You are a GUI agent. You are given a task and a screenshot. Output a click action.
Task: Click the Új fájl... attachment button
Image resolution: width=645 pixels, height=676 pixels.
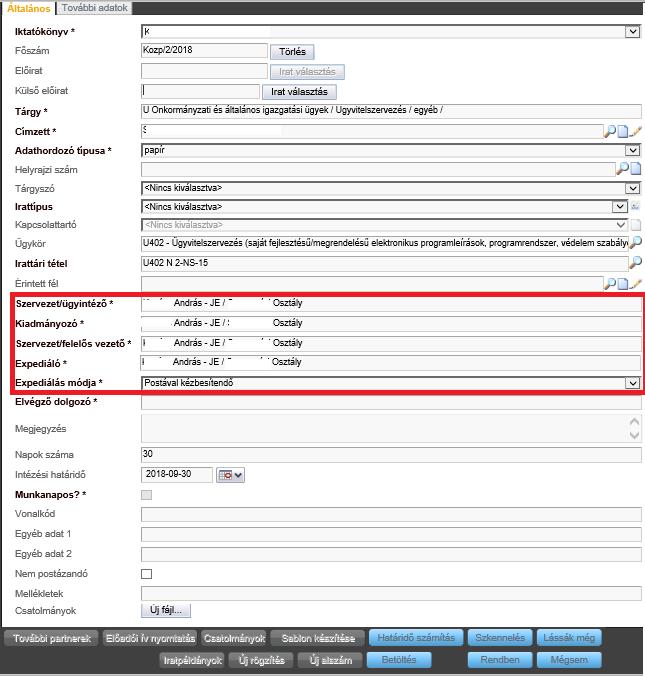coord(166,610)
